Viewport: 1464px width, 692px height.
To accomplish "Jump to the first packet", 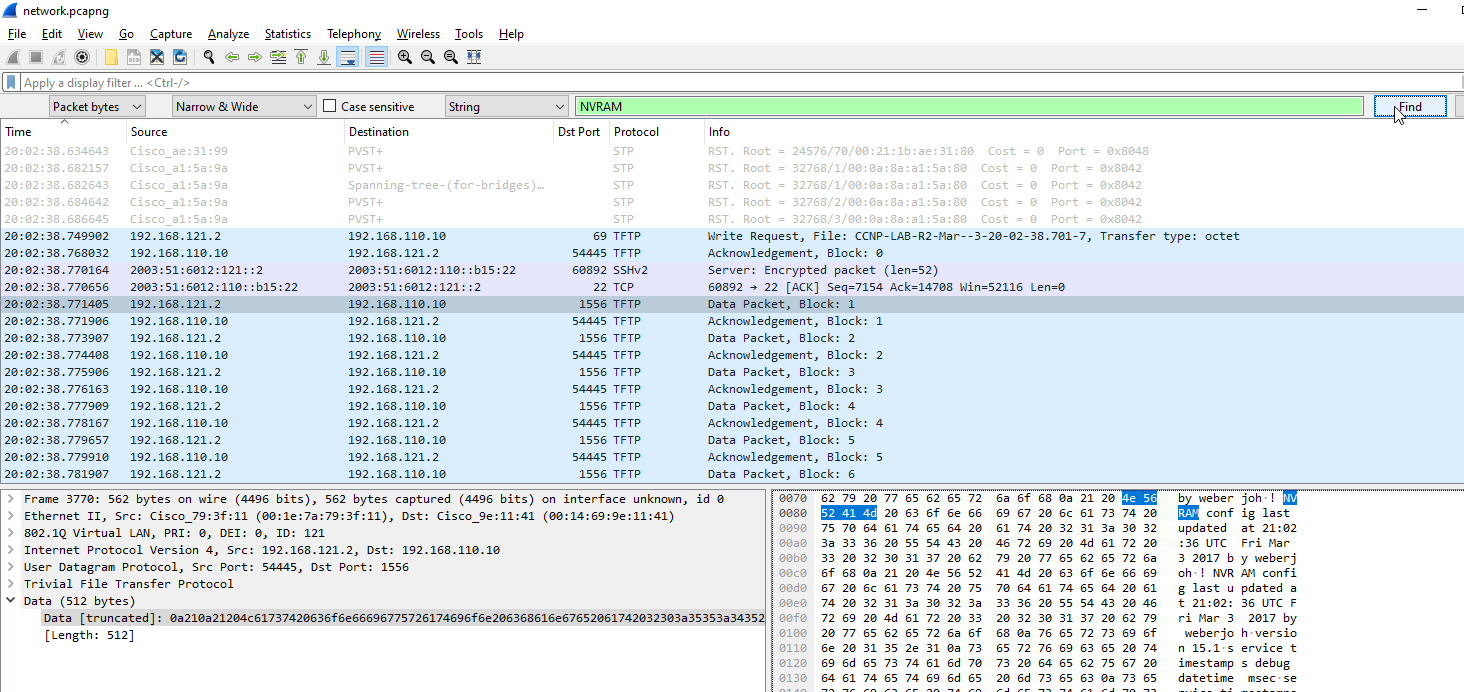I will (x=301, y=57).
